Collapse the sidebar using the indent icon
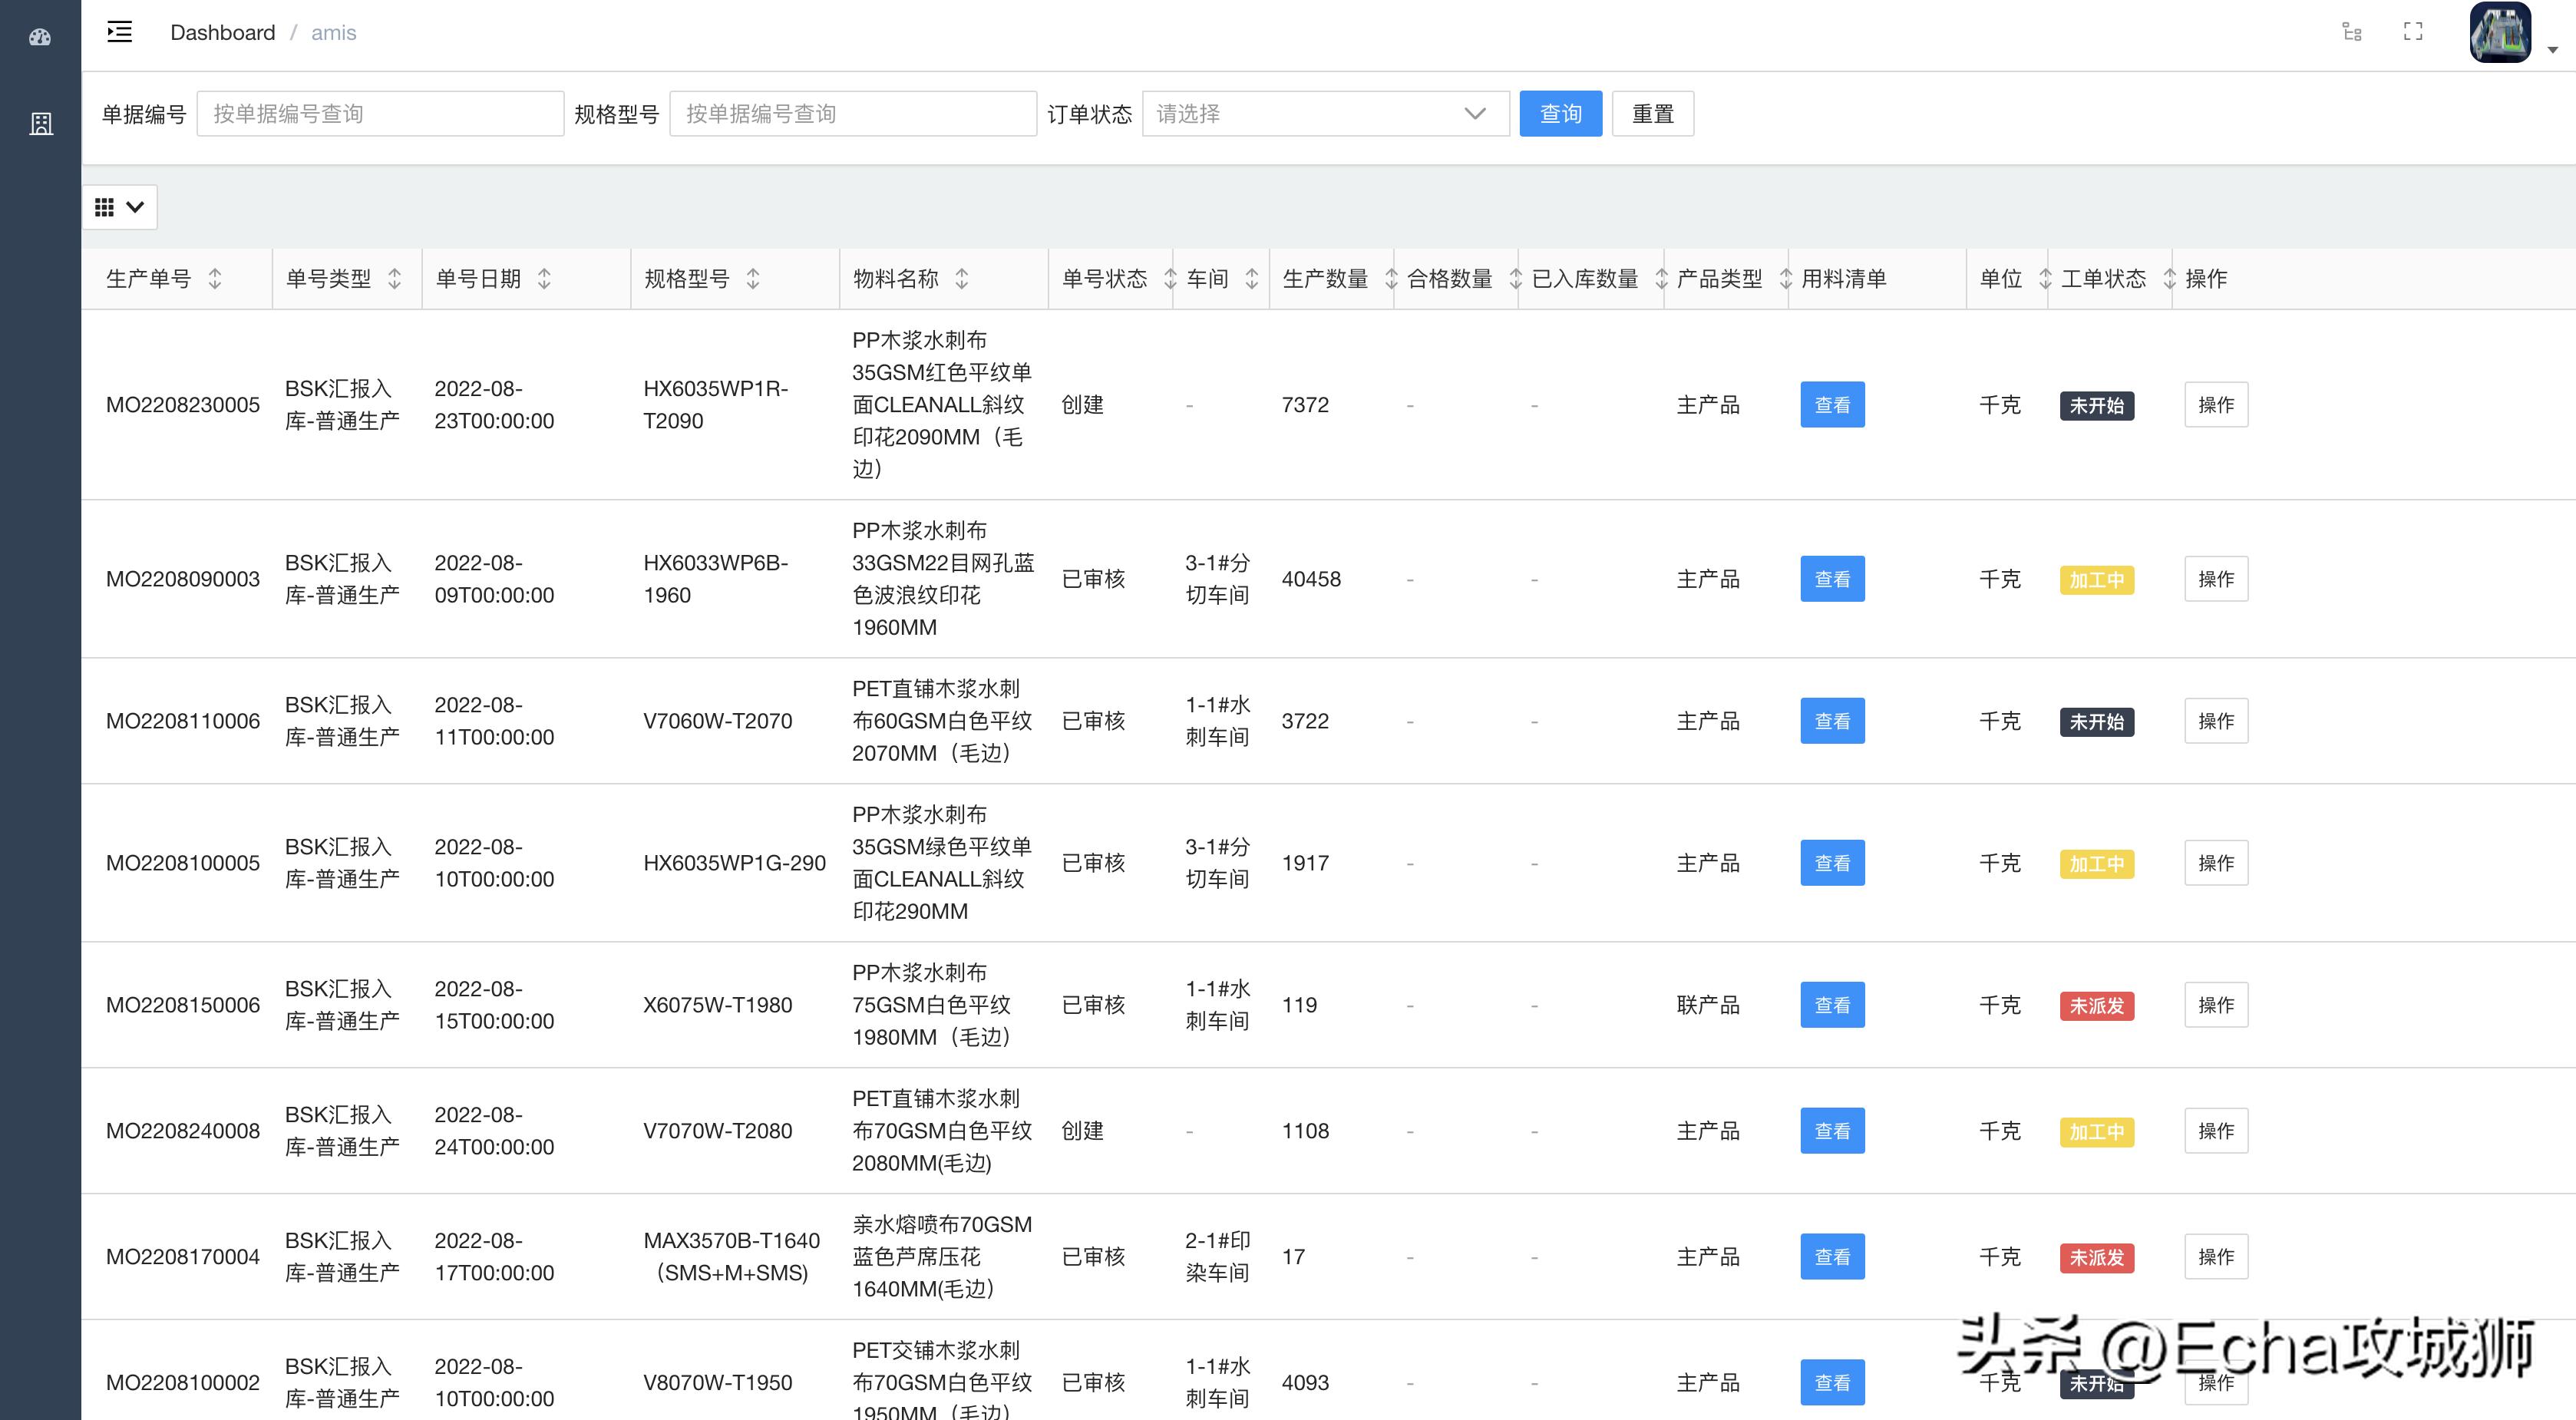Screen dimensions: 2576x1420 click(x=119, y=32)
